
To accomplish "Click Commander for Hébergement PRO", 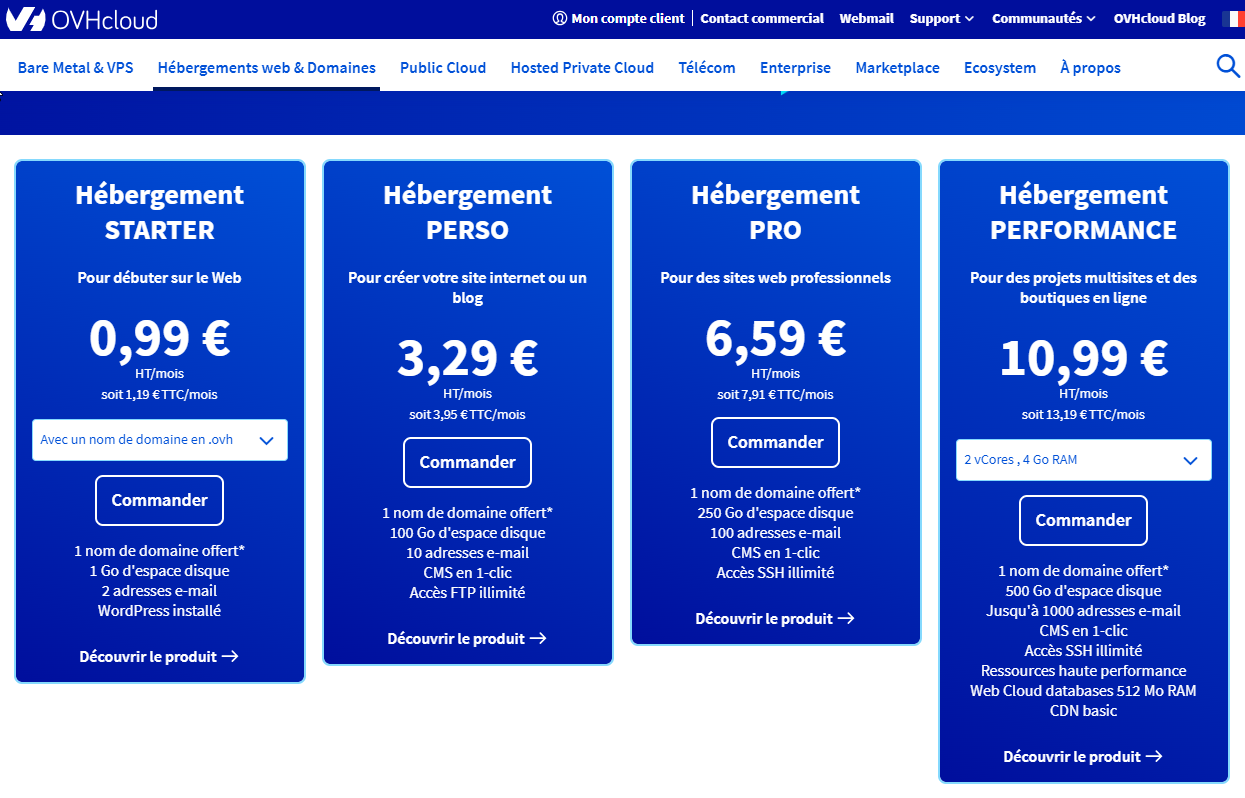I will pos(775,443).
